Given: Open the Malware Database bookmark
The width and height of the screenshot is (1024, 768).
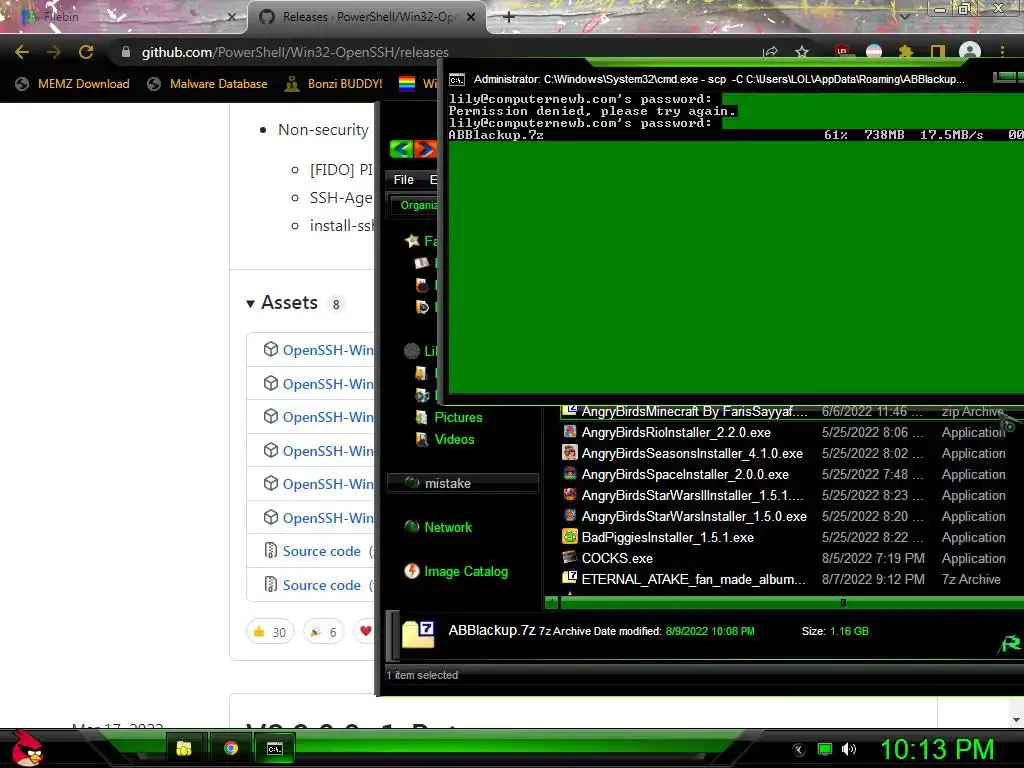Looking at the screenshot, I should coord(208,84).
